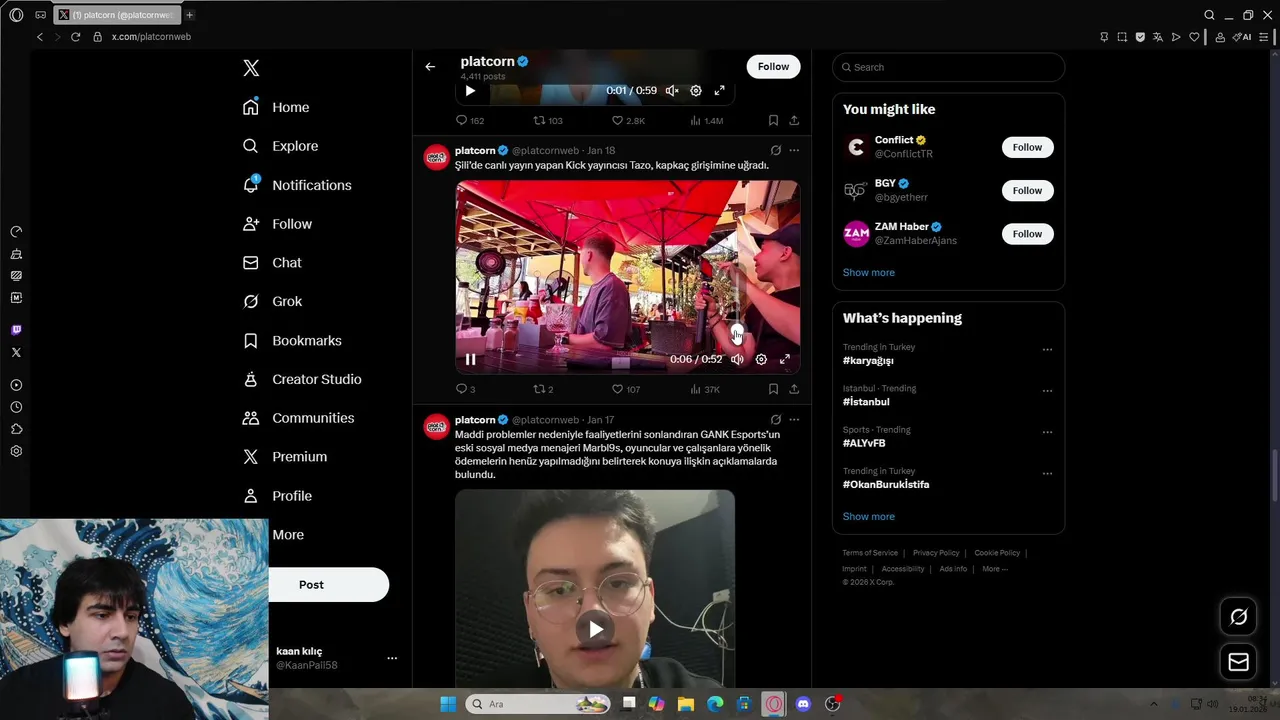Image resolution: width=1280 pixels, height=720 pixels.
Task: Open Grok explain icon on Jan 18 post
Action: tap(775, 151)
